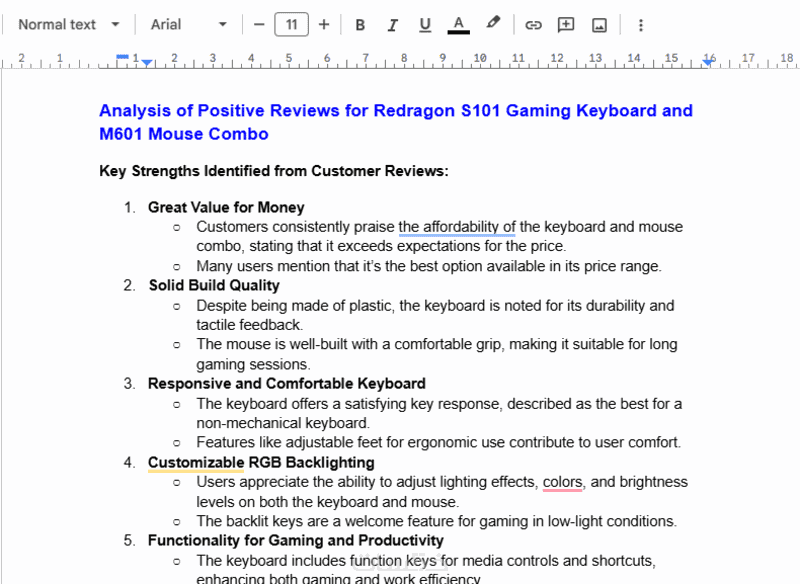Click the first line indent marker on ruler

tap(122, 57)
